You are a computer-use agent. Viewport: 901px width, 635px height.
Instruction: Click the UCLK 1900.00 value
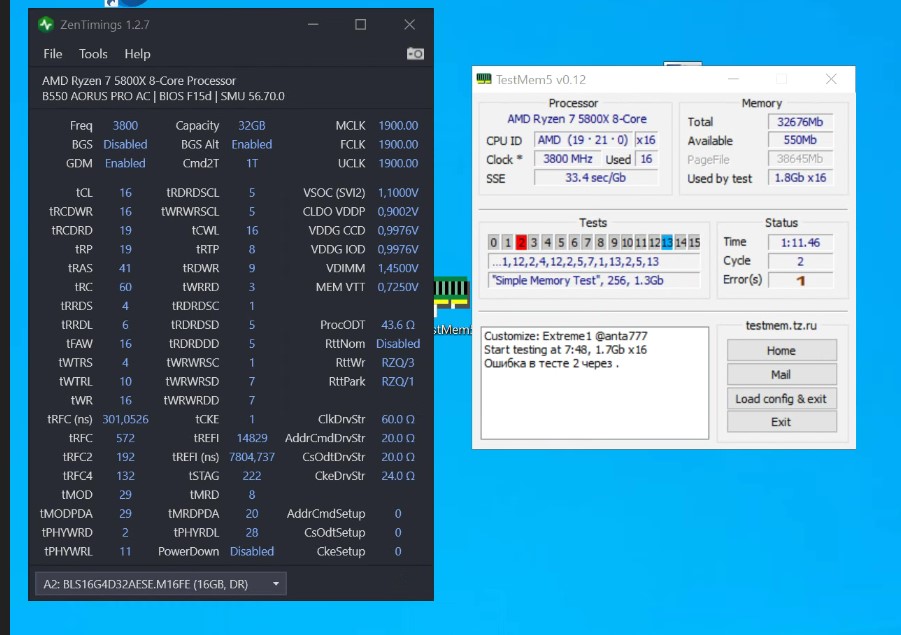[398, 163]
